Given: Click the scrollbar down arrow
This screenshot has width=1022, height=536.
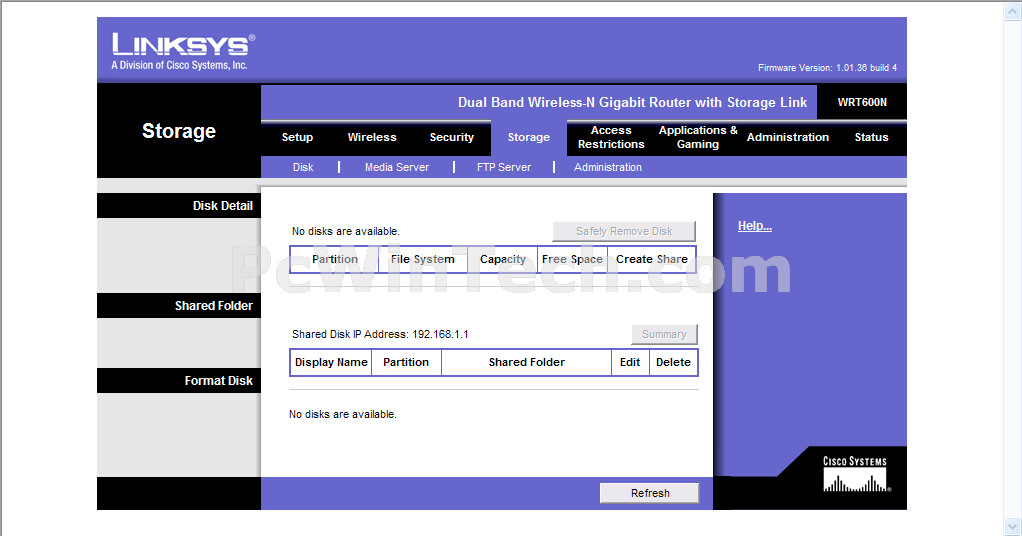Looking at the screenshot, I should [x=1012, y=526].
